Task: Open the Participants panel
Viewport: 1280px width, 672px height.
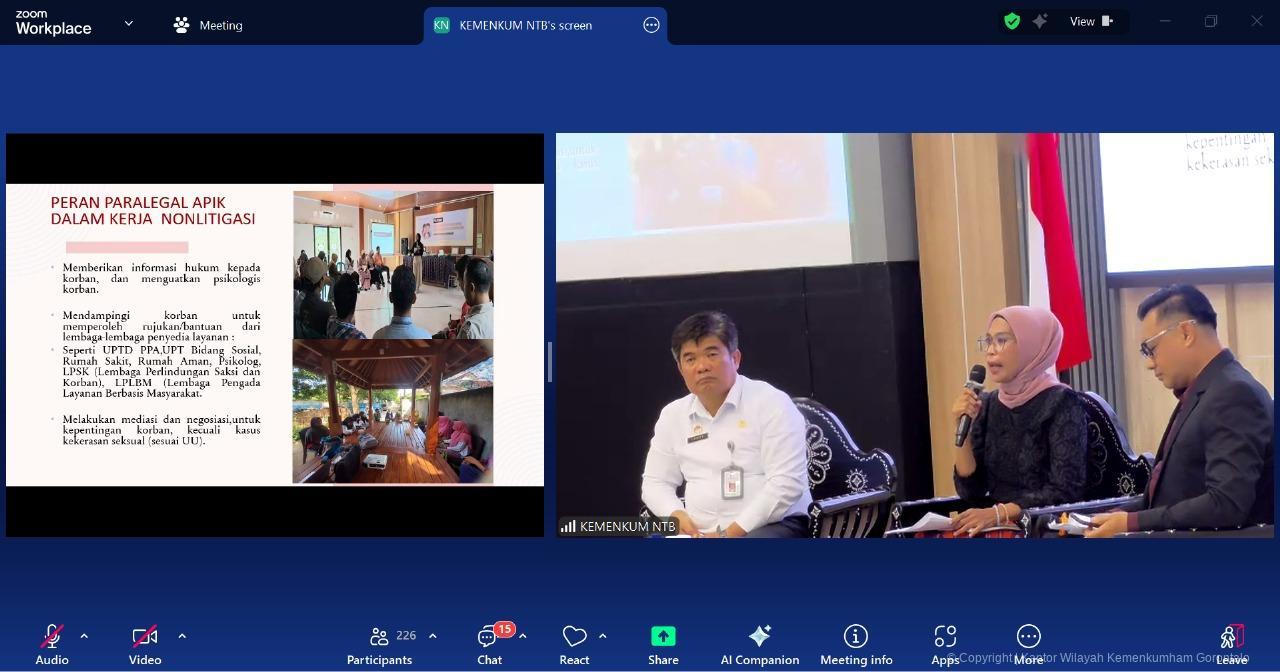Action: coord(380,644)
